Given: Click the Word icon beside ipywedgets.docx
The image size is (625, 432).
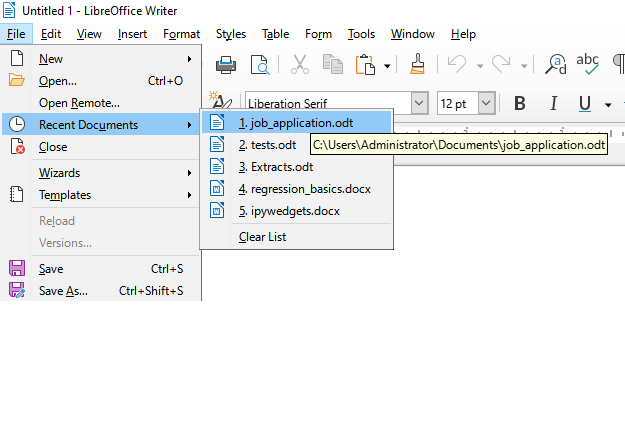Looking at the screenshot, I should [217, 210].
